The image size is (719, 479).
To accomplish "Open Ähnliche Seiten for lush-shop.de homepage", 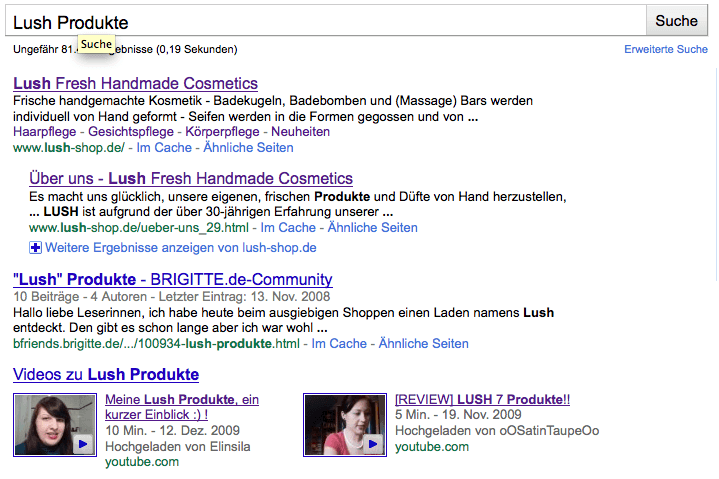I will coord(248,148).
